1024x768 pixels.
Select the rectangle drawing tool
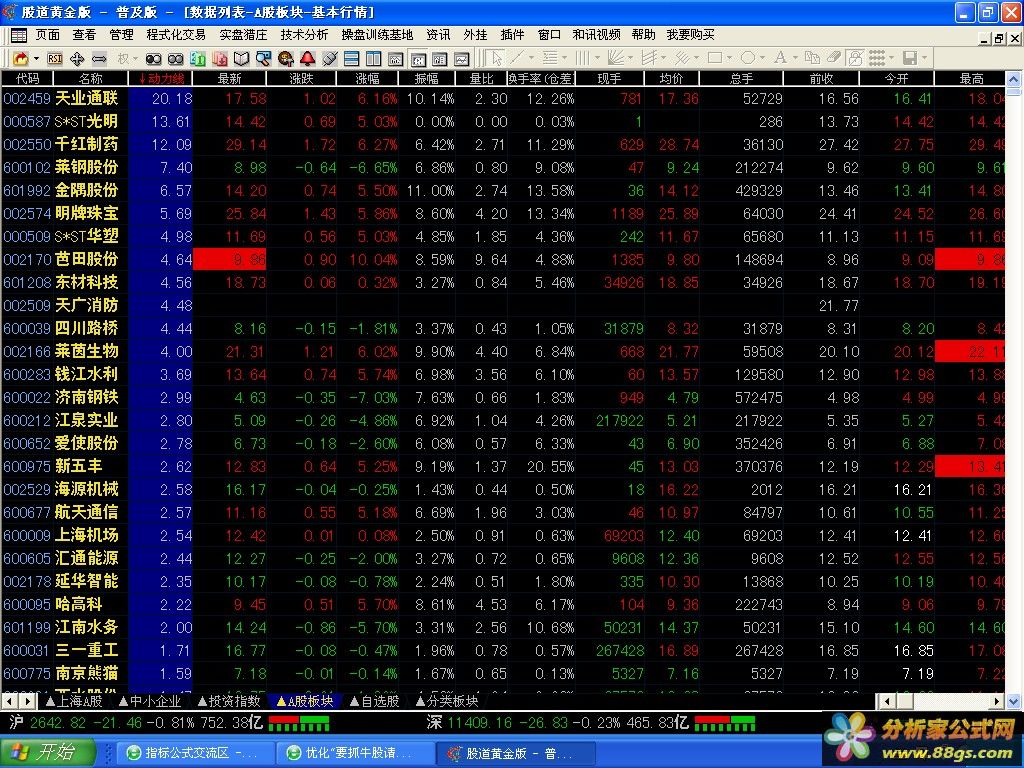click(x=715, y=58)
